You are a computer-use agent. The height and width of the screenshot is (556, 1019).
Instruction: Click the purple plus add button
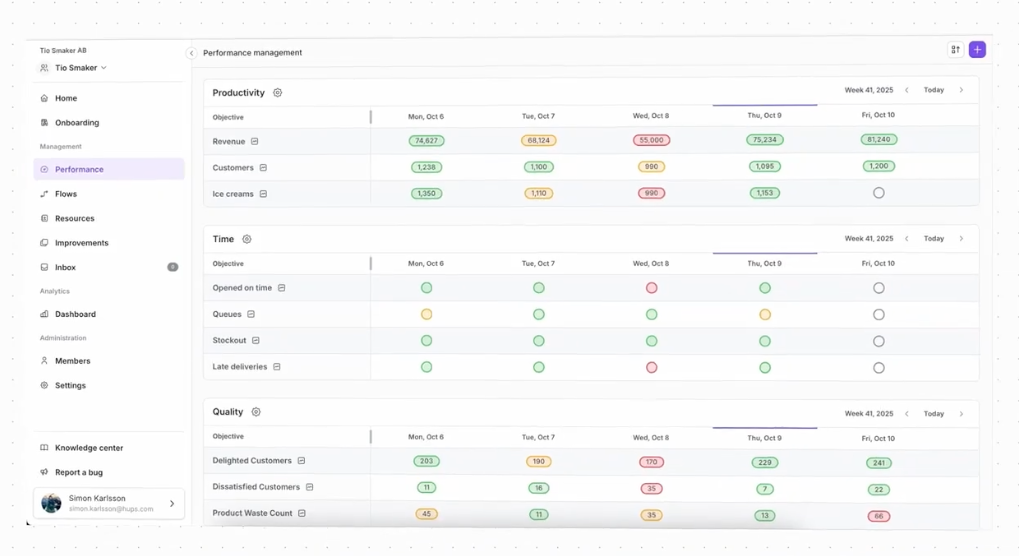977,50
